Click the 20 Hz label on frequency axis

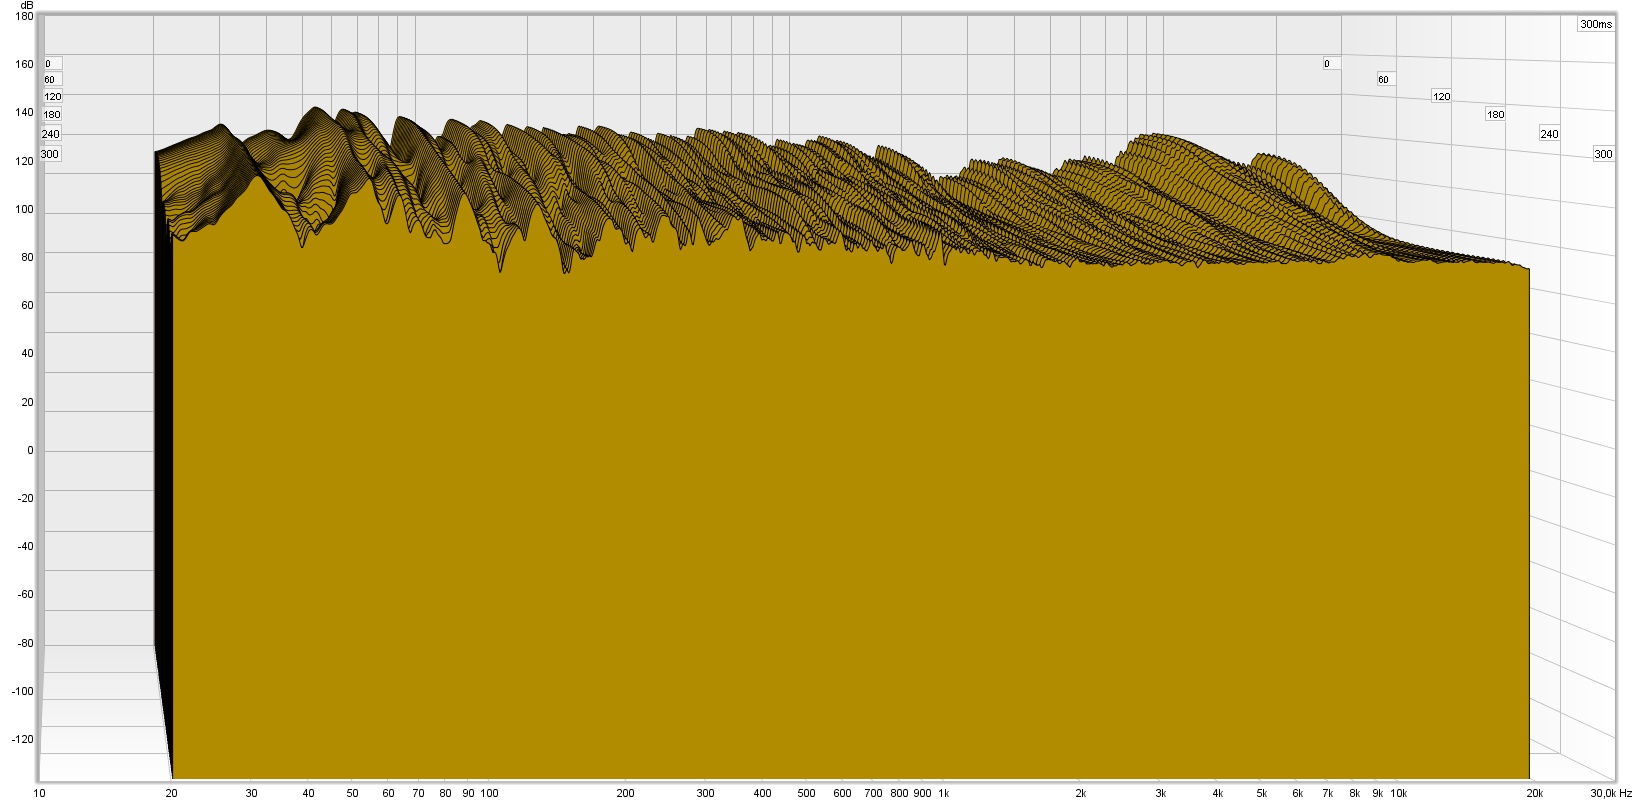tap(171, 794)
